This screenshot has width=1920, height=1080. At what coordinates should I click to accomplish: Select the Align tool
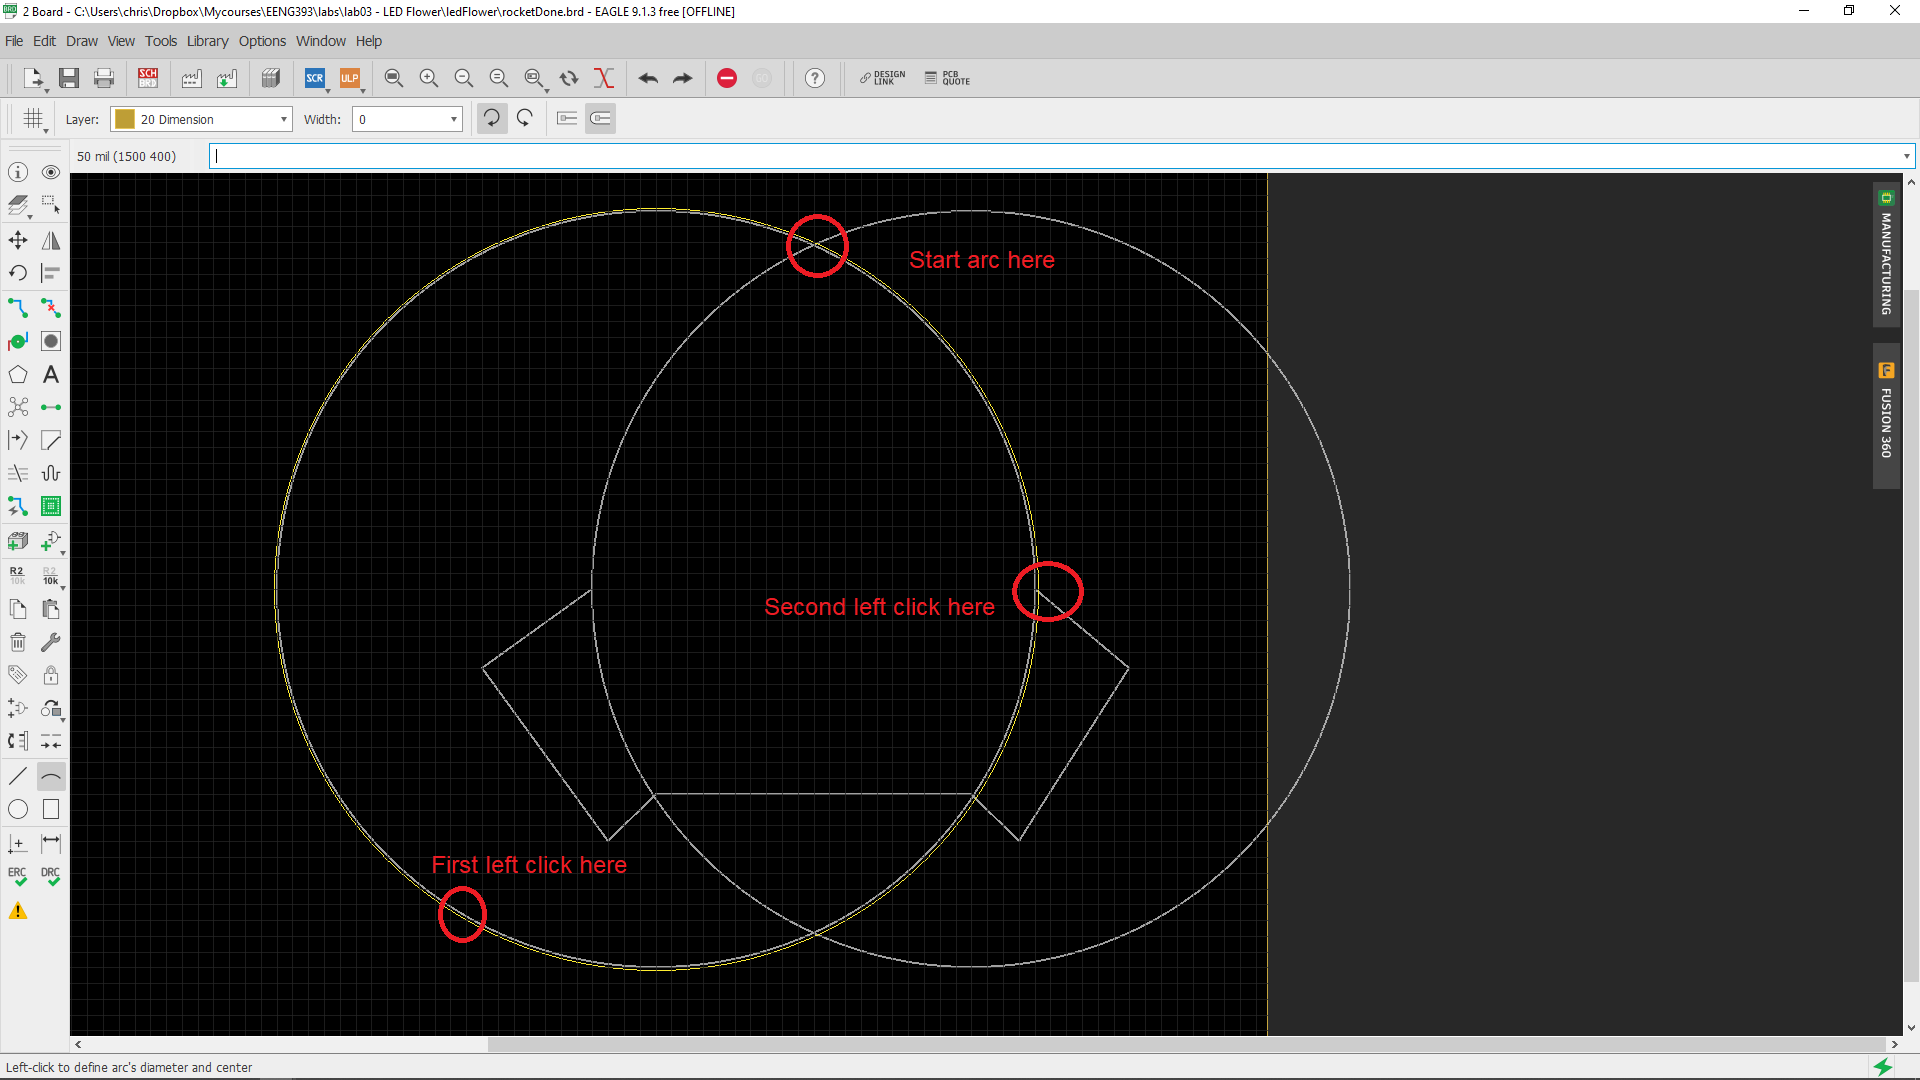51,273
